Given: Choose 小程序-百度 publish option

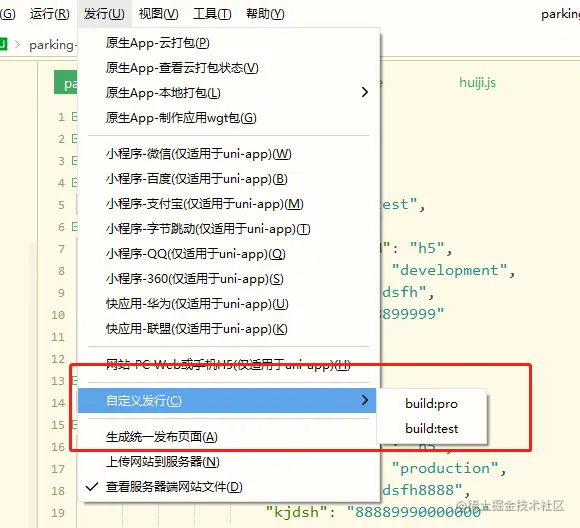Looking at the screenshot, I should click(229, 179).
